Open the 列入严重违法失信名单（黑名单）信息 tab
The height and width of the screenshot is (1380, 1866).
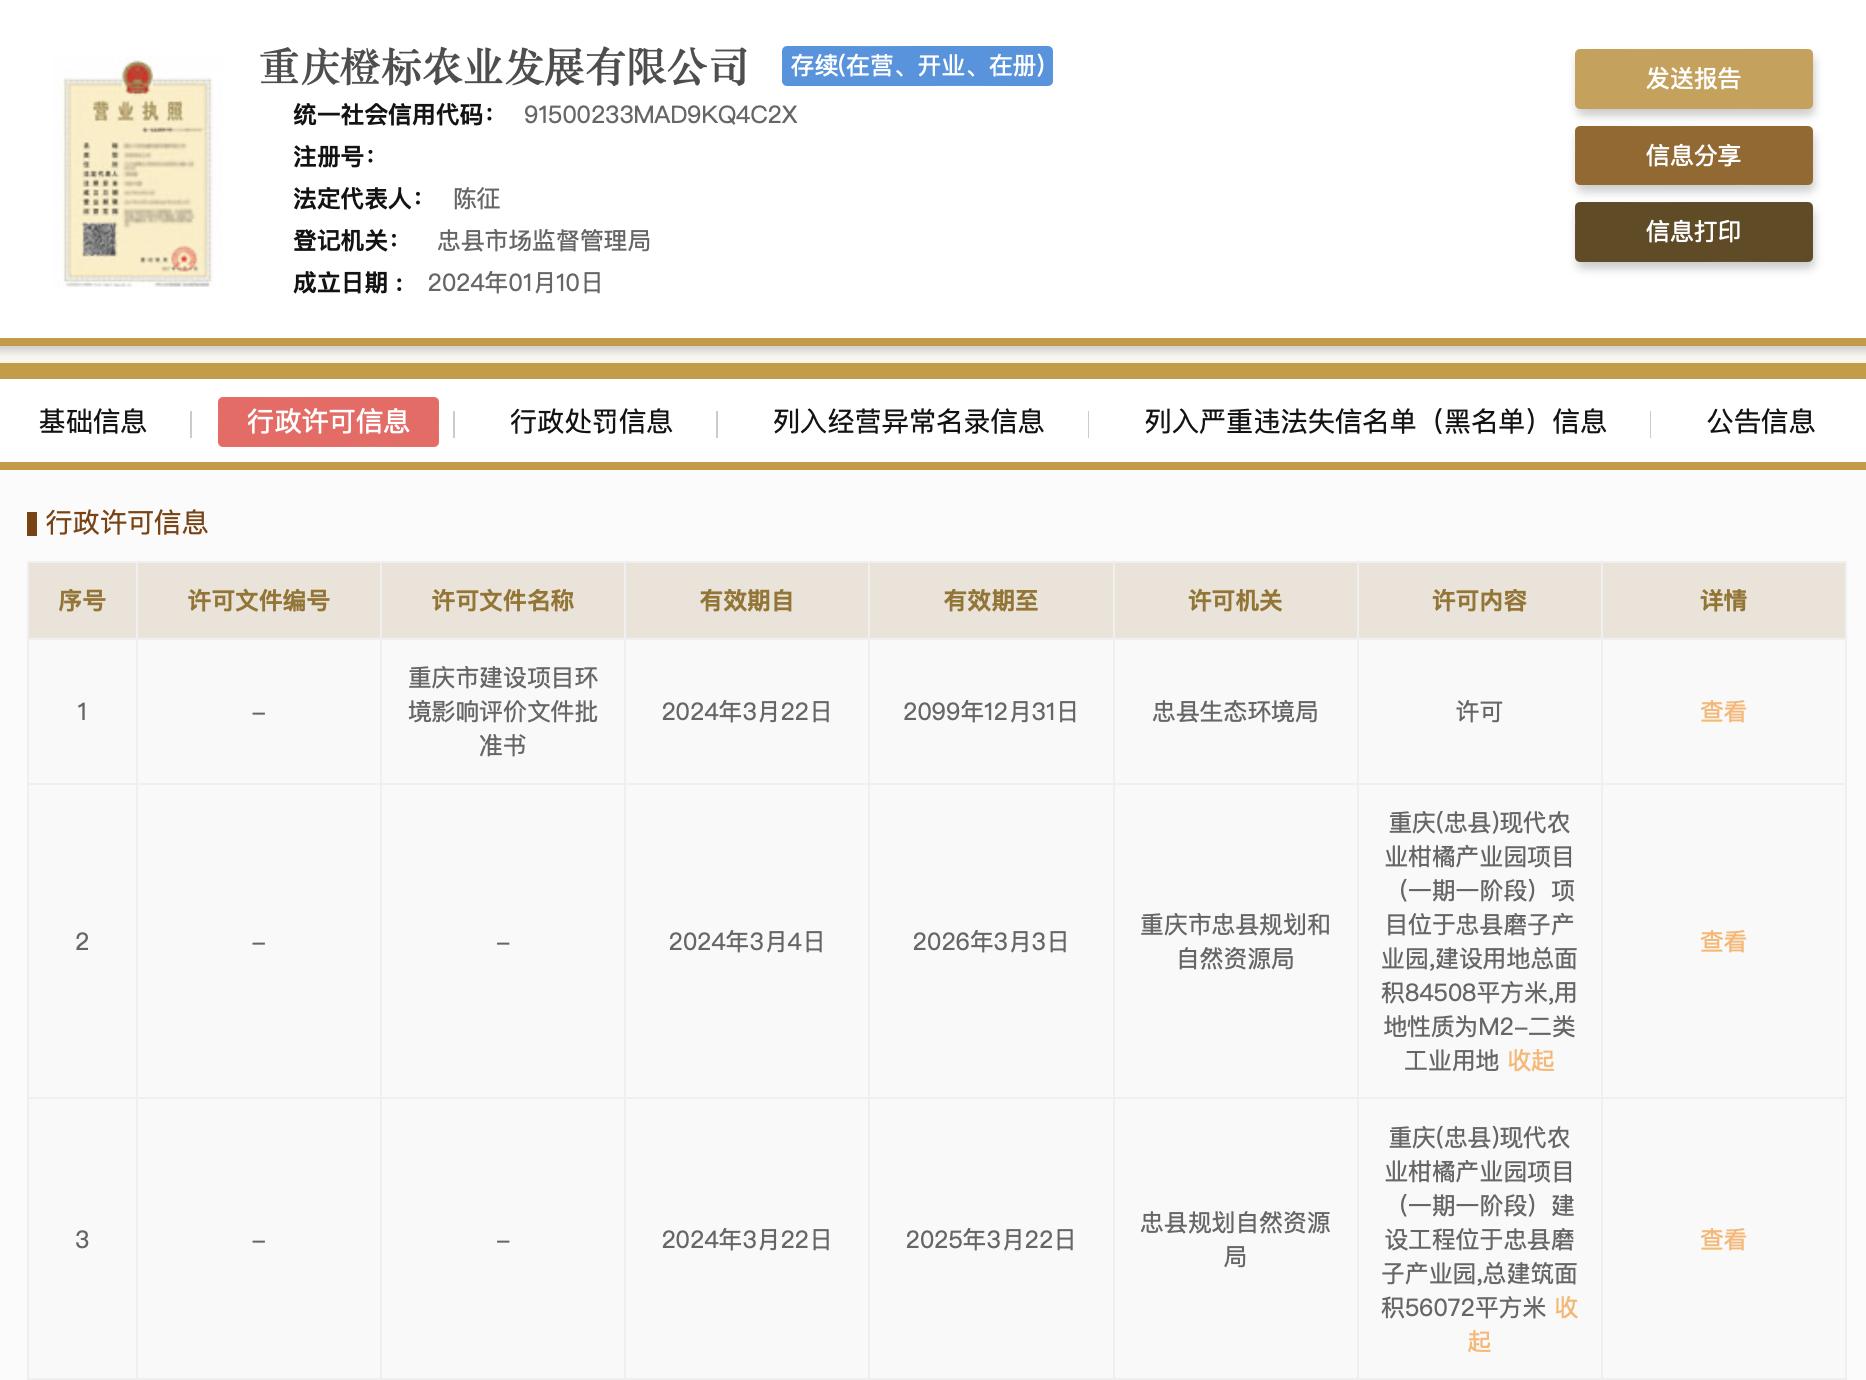1375,422
